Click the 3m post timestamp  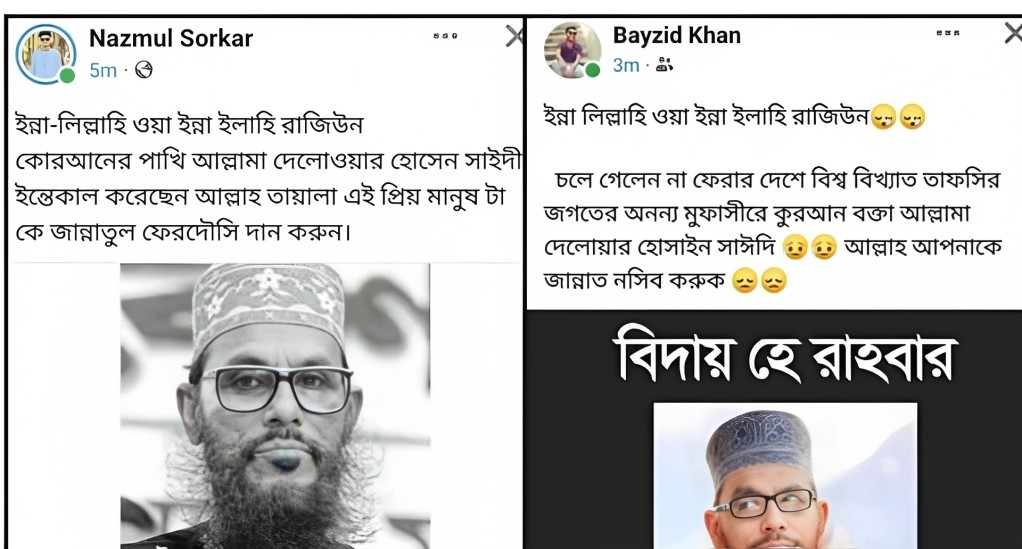[626, 65]
